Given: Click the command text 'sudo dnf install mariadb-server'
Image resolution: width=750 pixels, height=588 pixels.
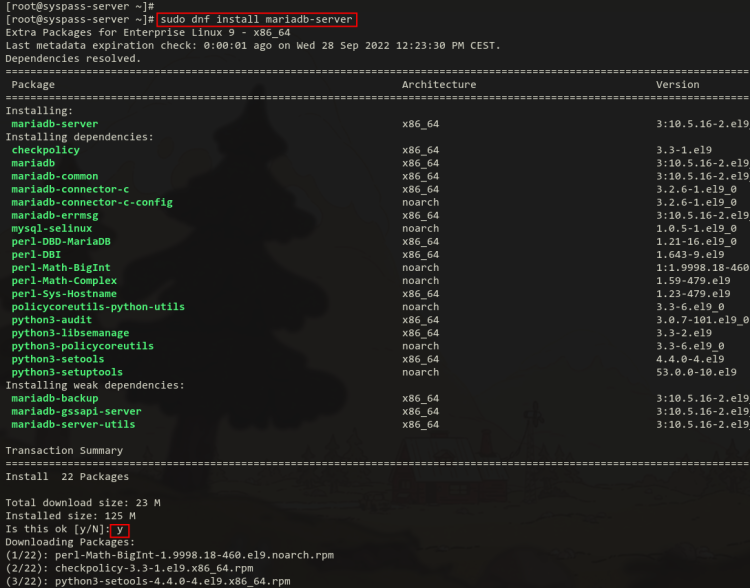Looking at the screenshot, I should point(256,20).
